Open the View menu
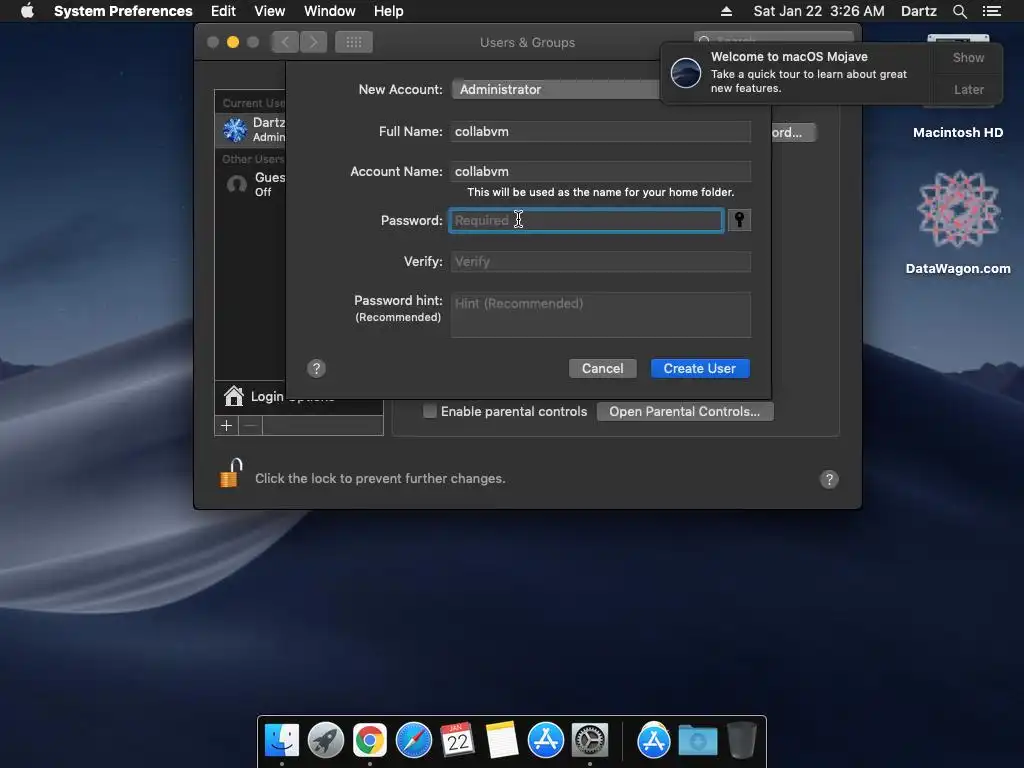1024x768 pixels. pyautogui.click(x=270, y=11)
